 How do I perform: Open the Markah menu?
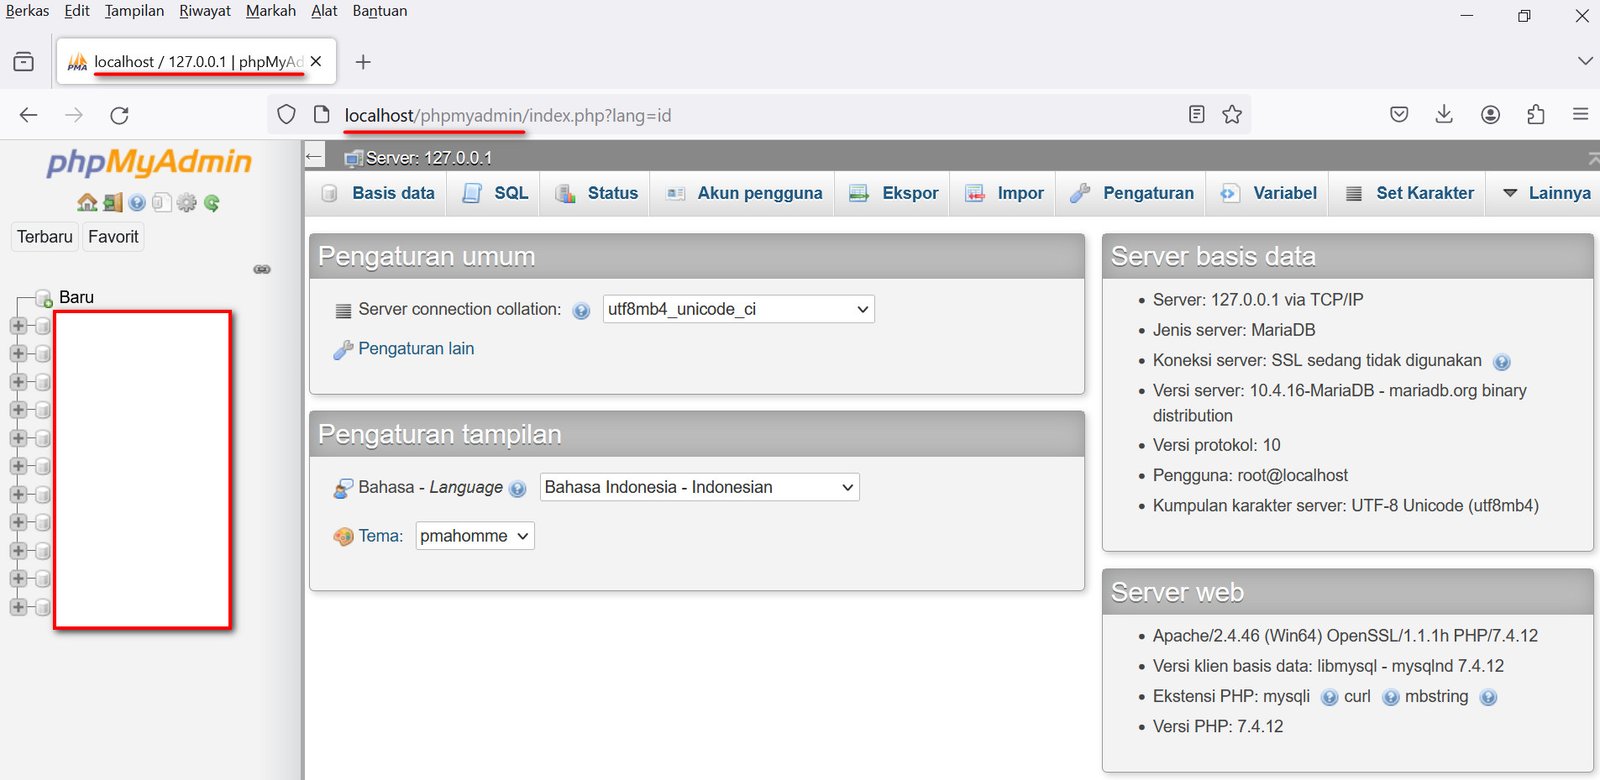271,11
